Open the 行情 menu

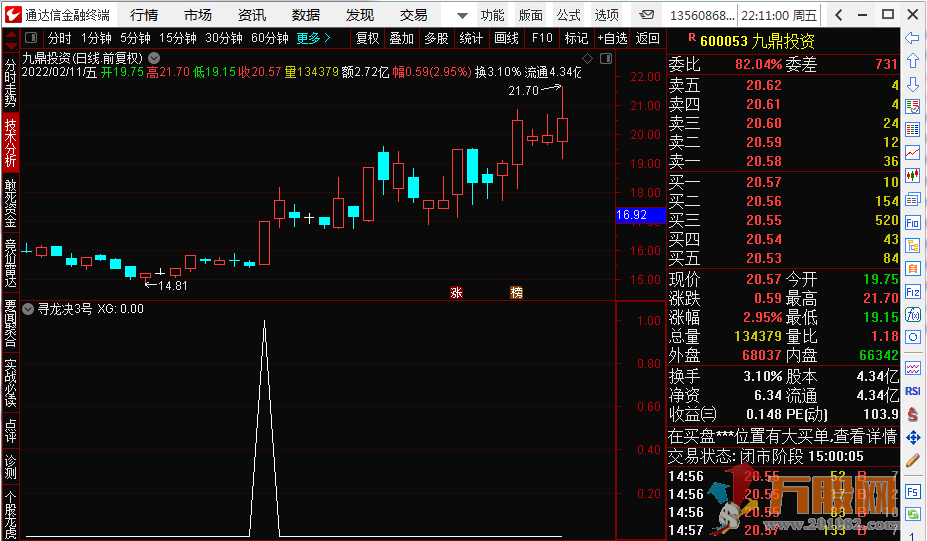pyautogui.click(x=144, y=15)
